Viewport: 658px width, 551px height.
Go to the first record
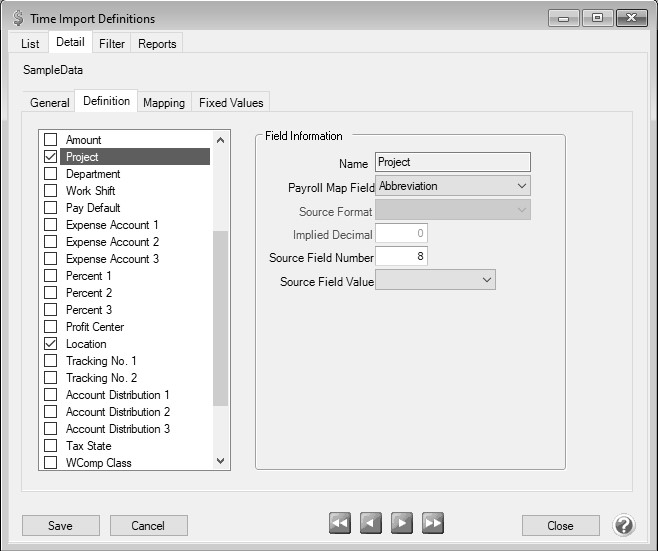[340, 524]
